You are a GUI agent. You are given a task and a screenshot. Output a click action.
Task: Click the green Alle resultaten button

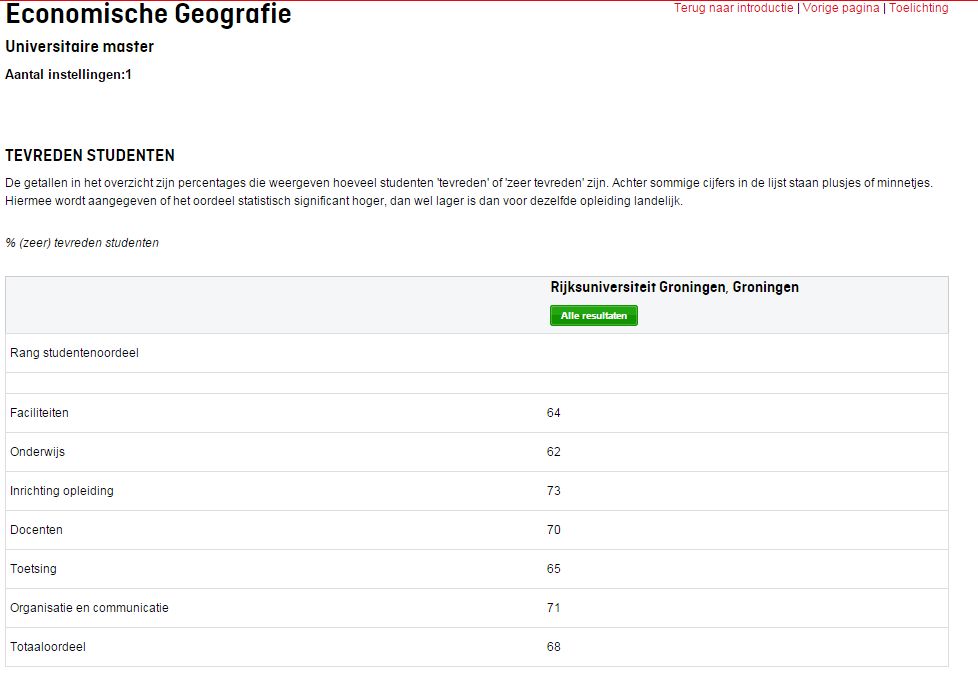[x=593, y=316]
